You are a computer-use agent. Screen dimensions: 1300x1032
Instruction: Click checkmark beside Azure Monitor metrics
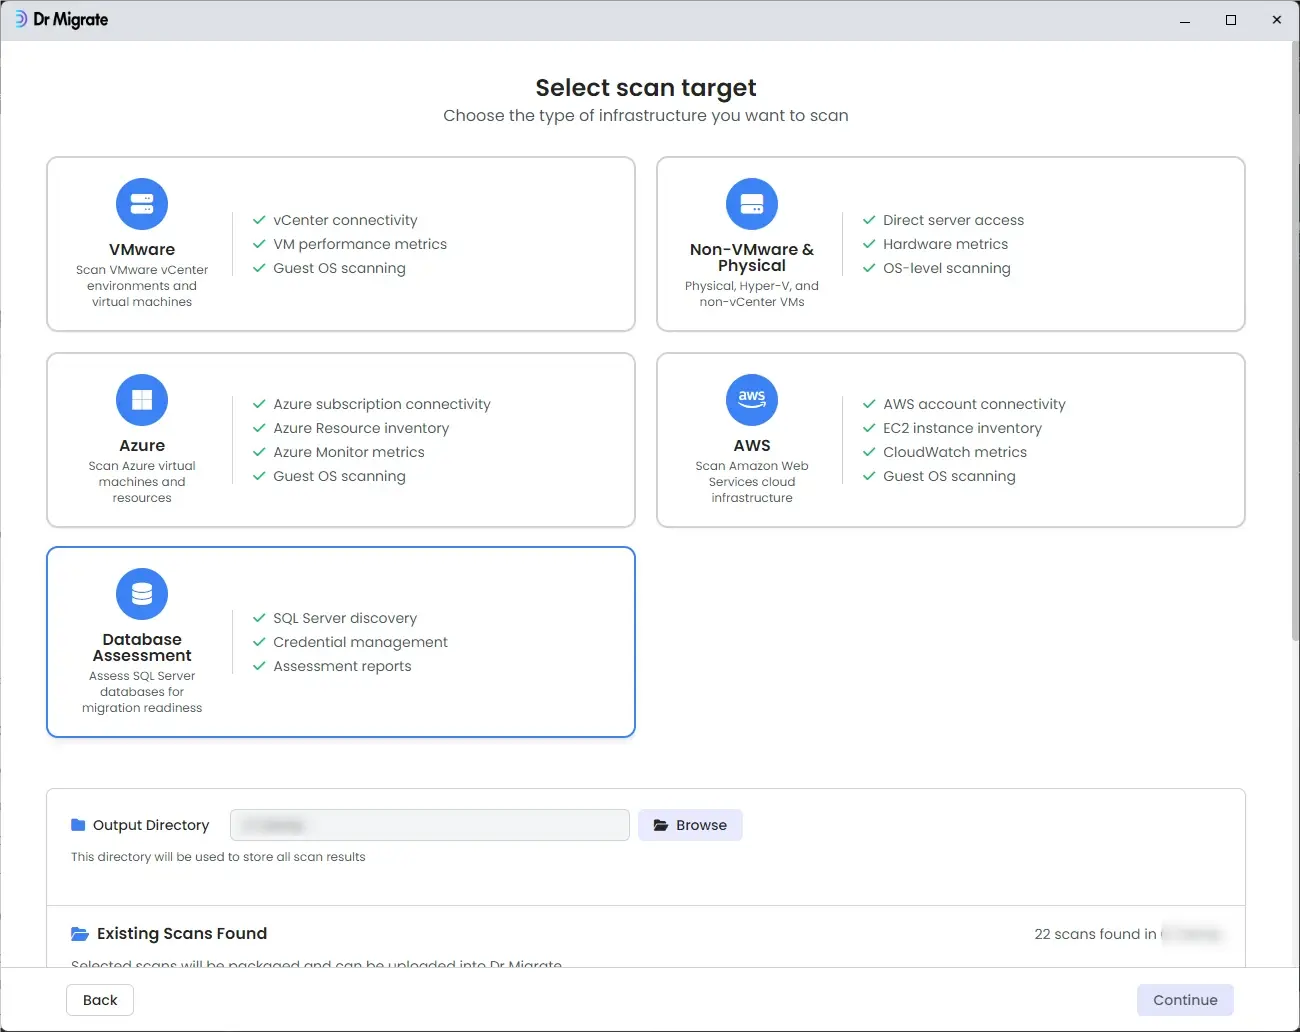(x=259, y=452)
